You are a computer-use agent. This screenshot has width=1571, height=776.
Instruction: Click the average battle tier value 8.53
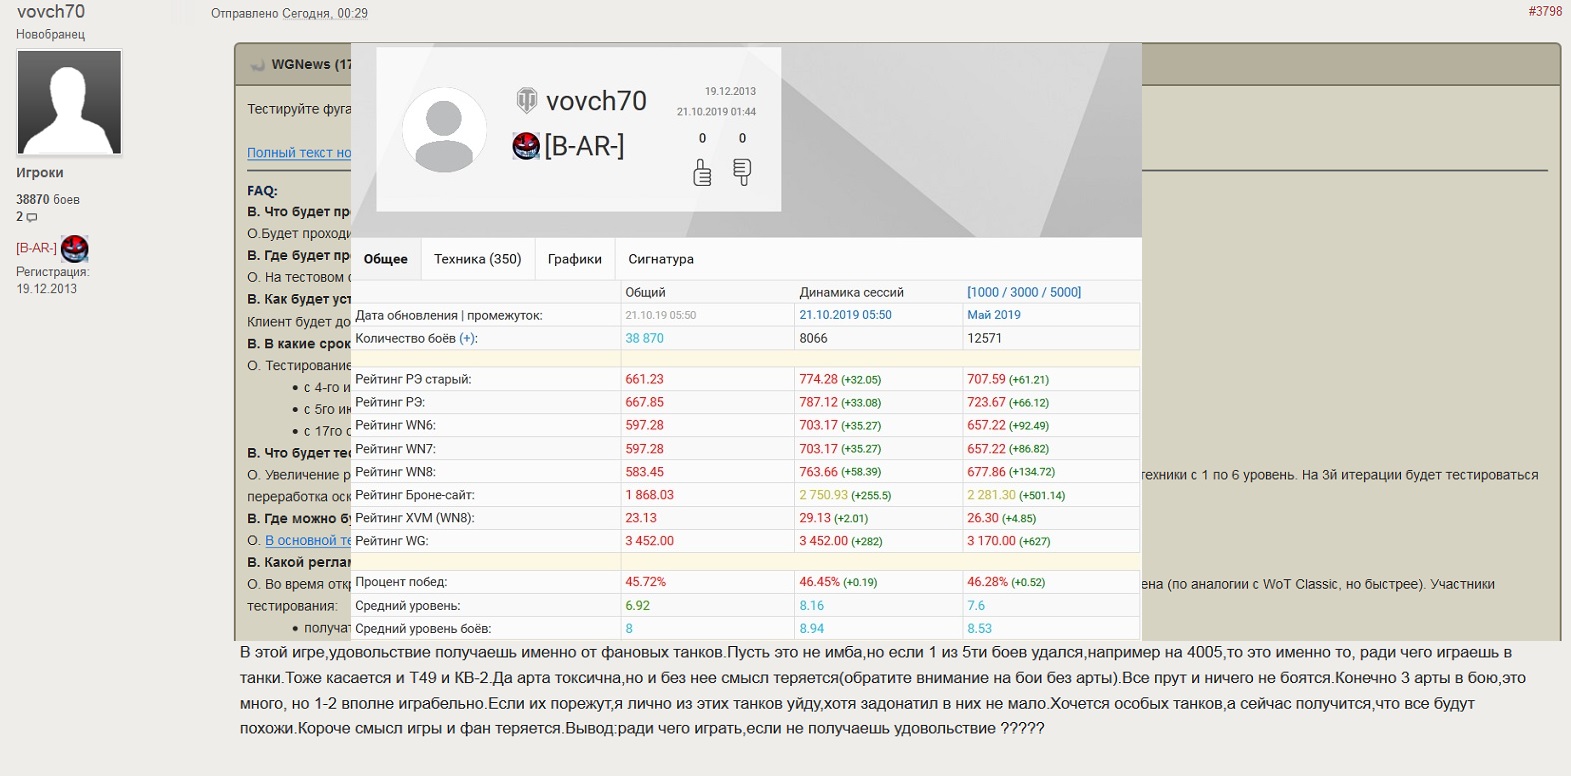980,628
